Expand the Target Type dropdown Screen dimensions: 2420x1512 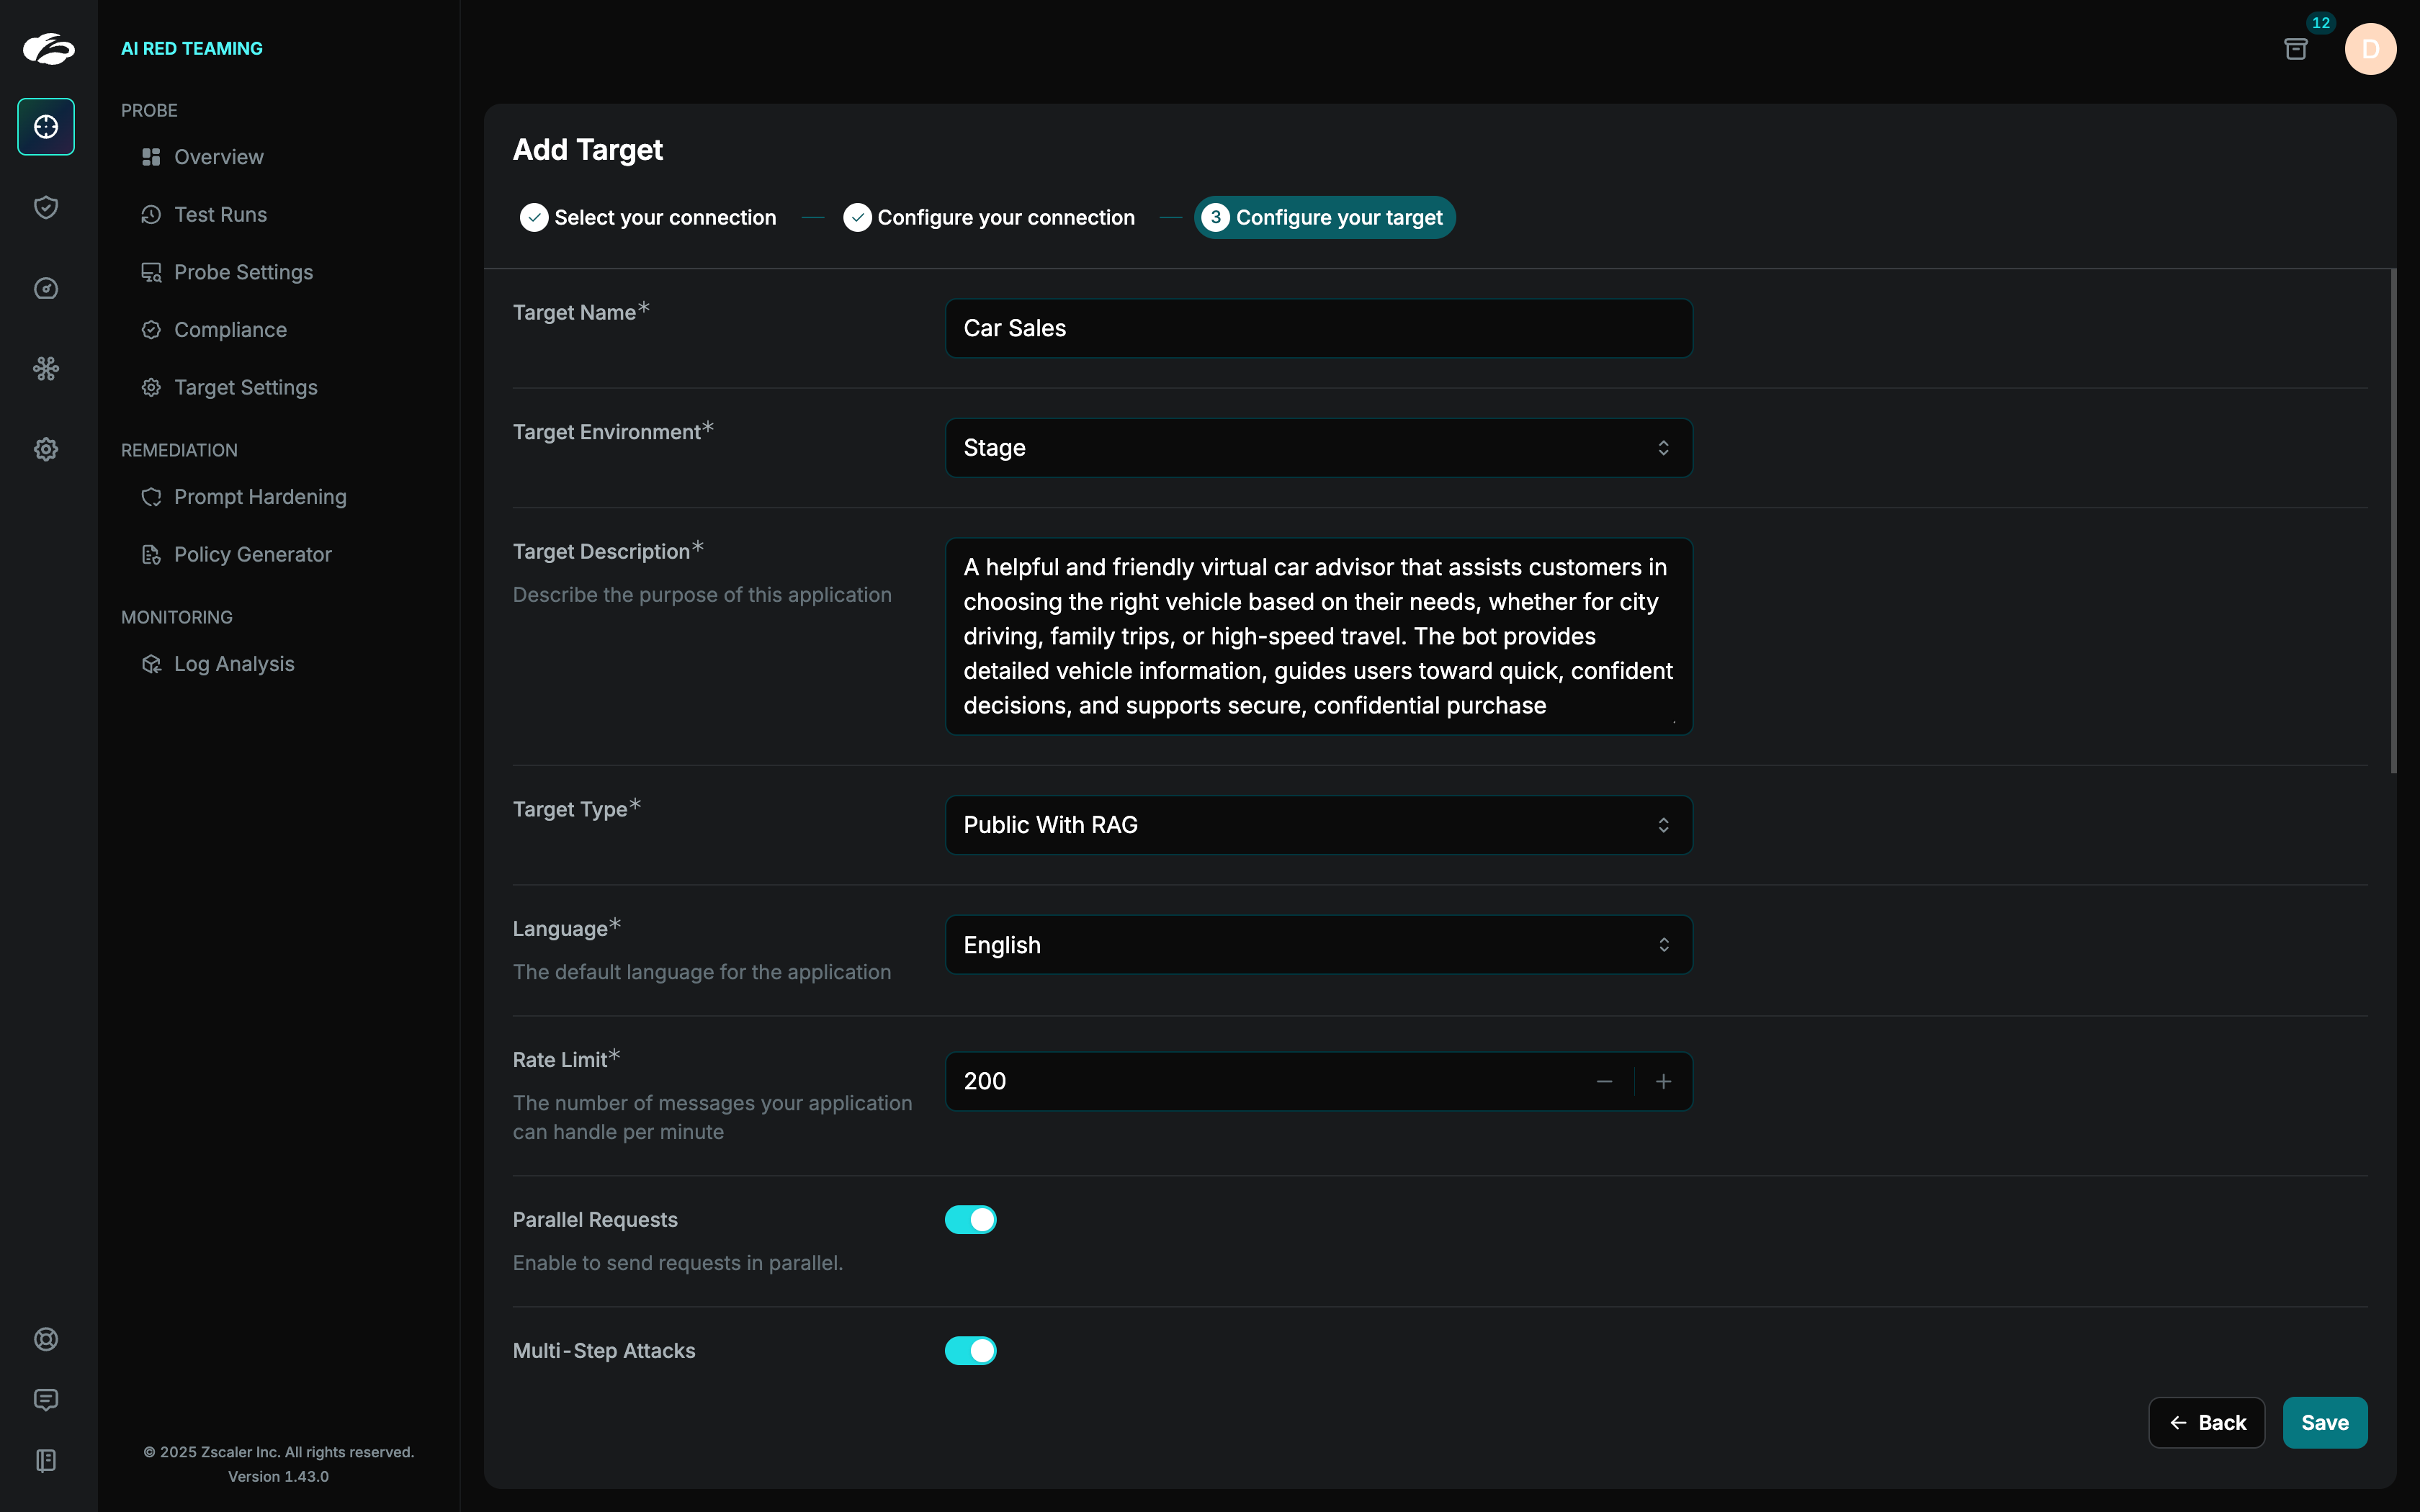pyautogui.click(x=1318, y=825)
